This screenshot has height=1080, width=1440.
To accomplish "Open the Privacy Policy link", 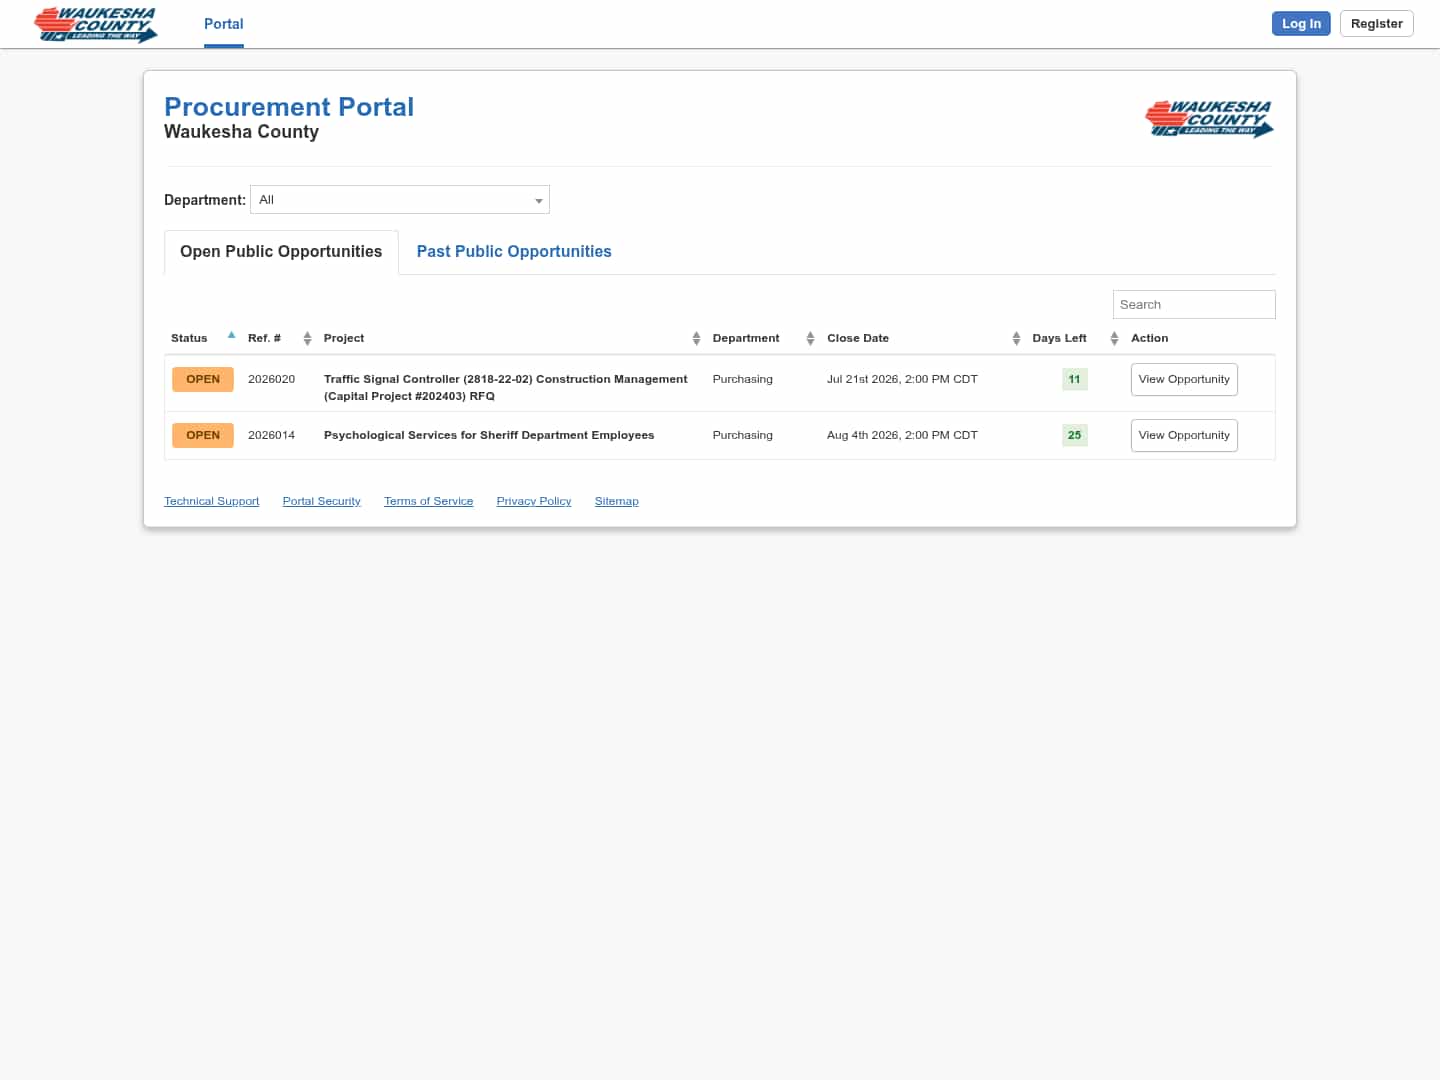I will click(534, 501).
